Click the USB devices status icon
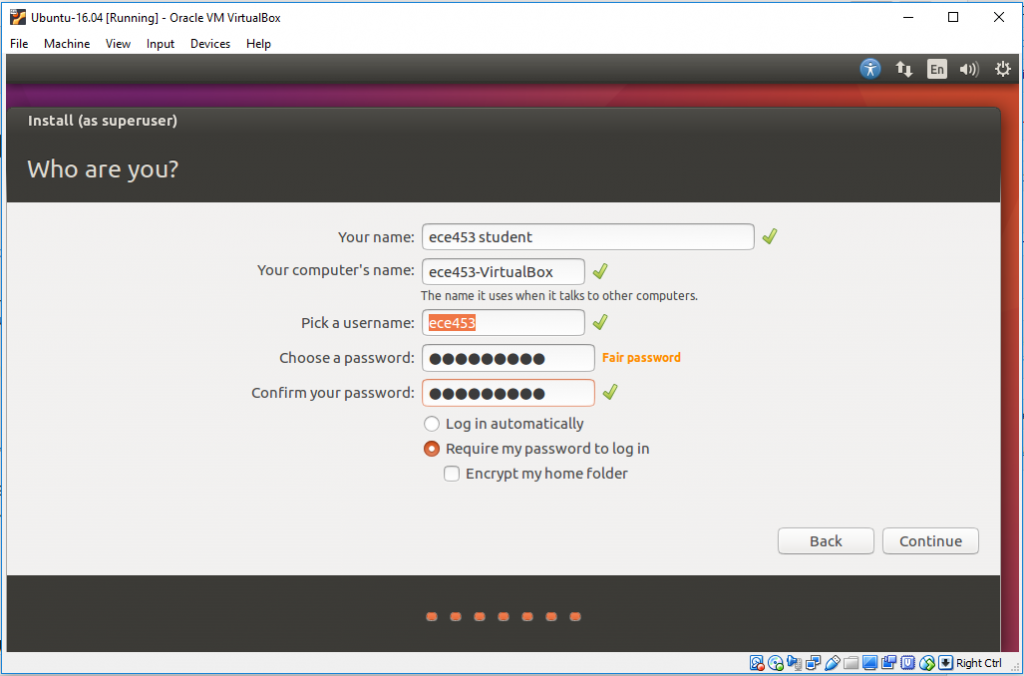1024x676 pixels. pos(833,663)
